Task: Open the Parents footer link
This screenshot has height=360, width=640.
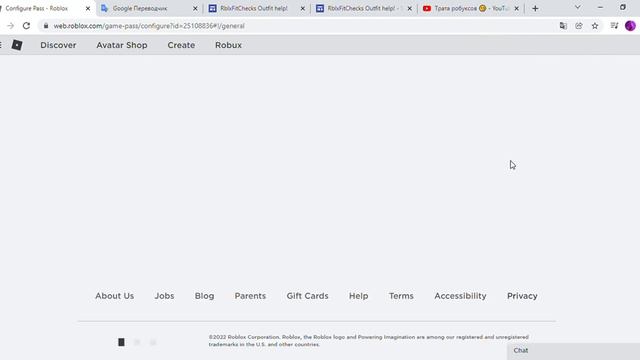Action: [250, 296]
